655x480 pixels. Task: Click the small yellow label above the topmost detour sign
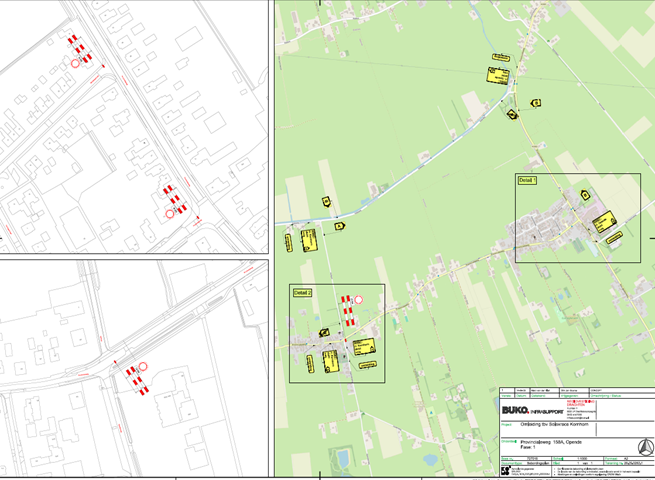(x=502, y=56)
